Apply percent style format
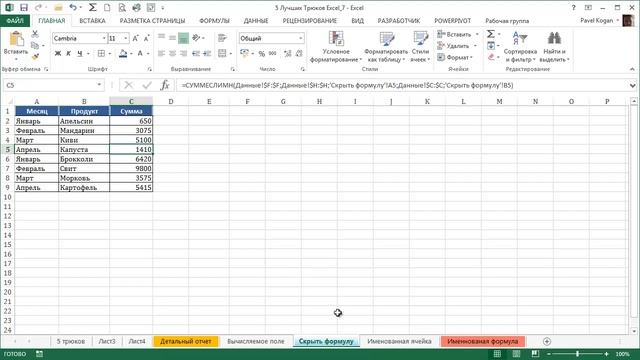This screenshot has width=640, height=360. (x=262, y=53)
